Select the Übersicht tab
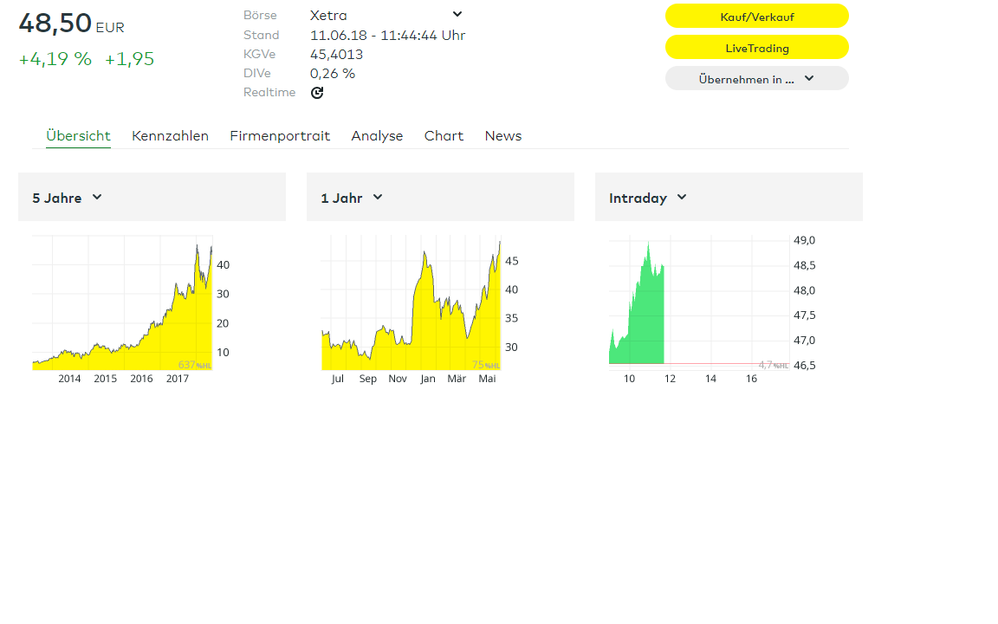 click(78, 136)
